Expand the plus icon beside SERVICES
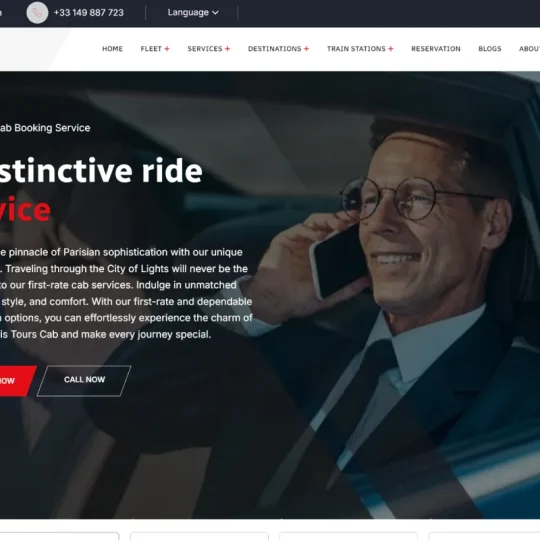Image resolution: width=540 pixels, height=540 pixels. 227,49
